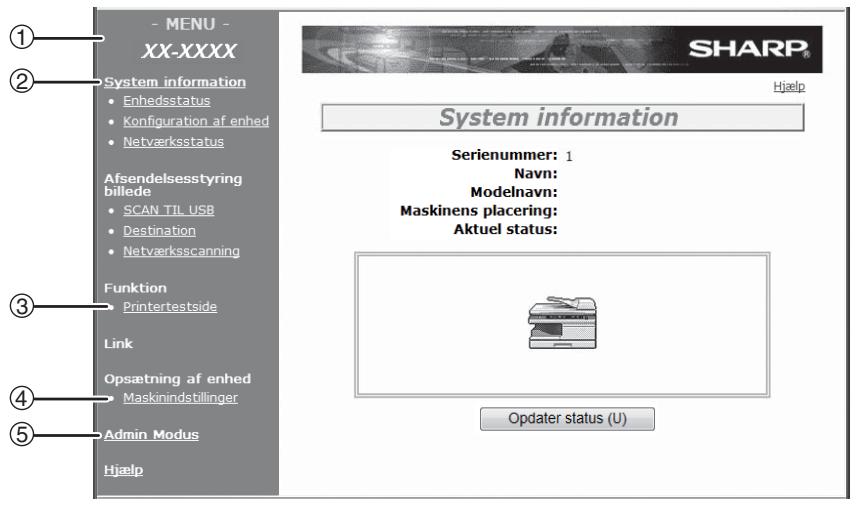Click the Navn label
The width and height of the screenshot is (857, 507).
[x=536, y=174]
